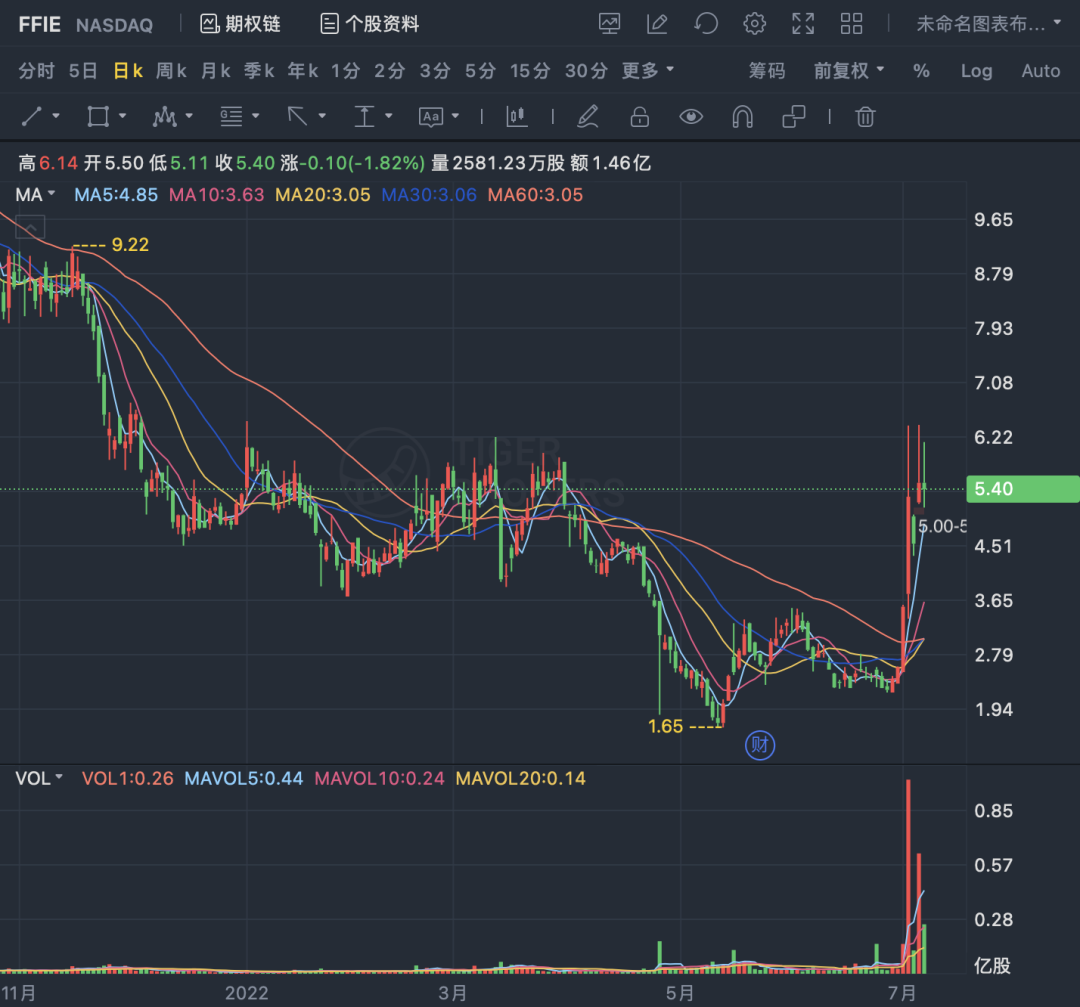Enter fullscreen chart mode
This screenshot has height=1007, width=1080.
803,24
